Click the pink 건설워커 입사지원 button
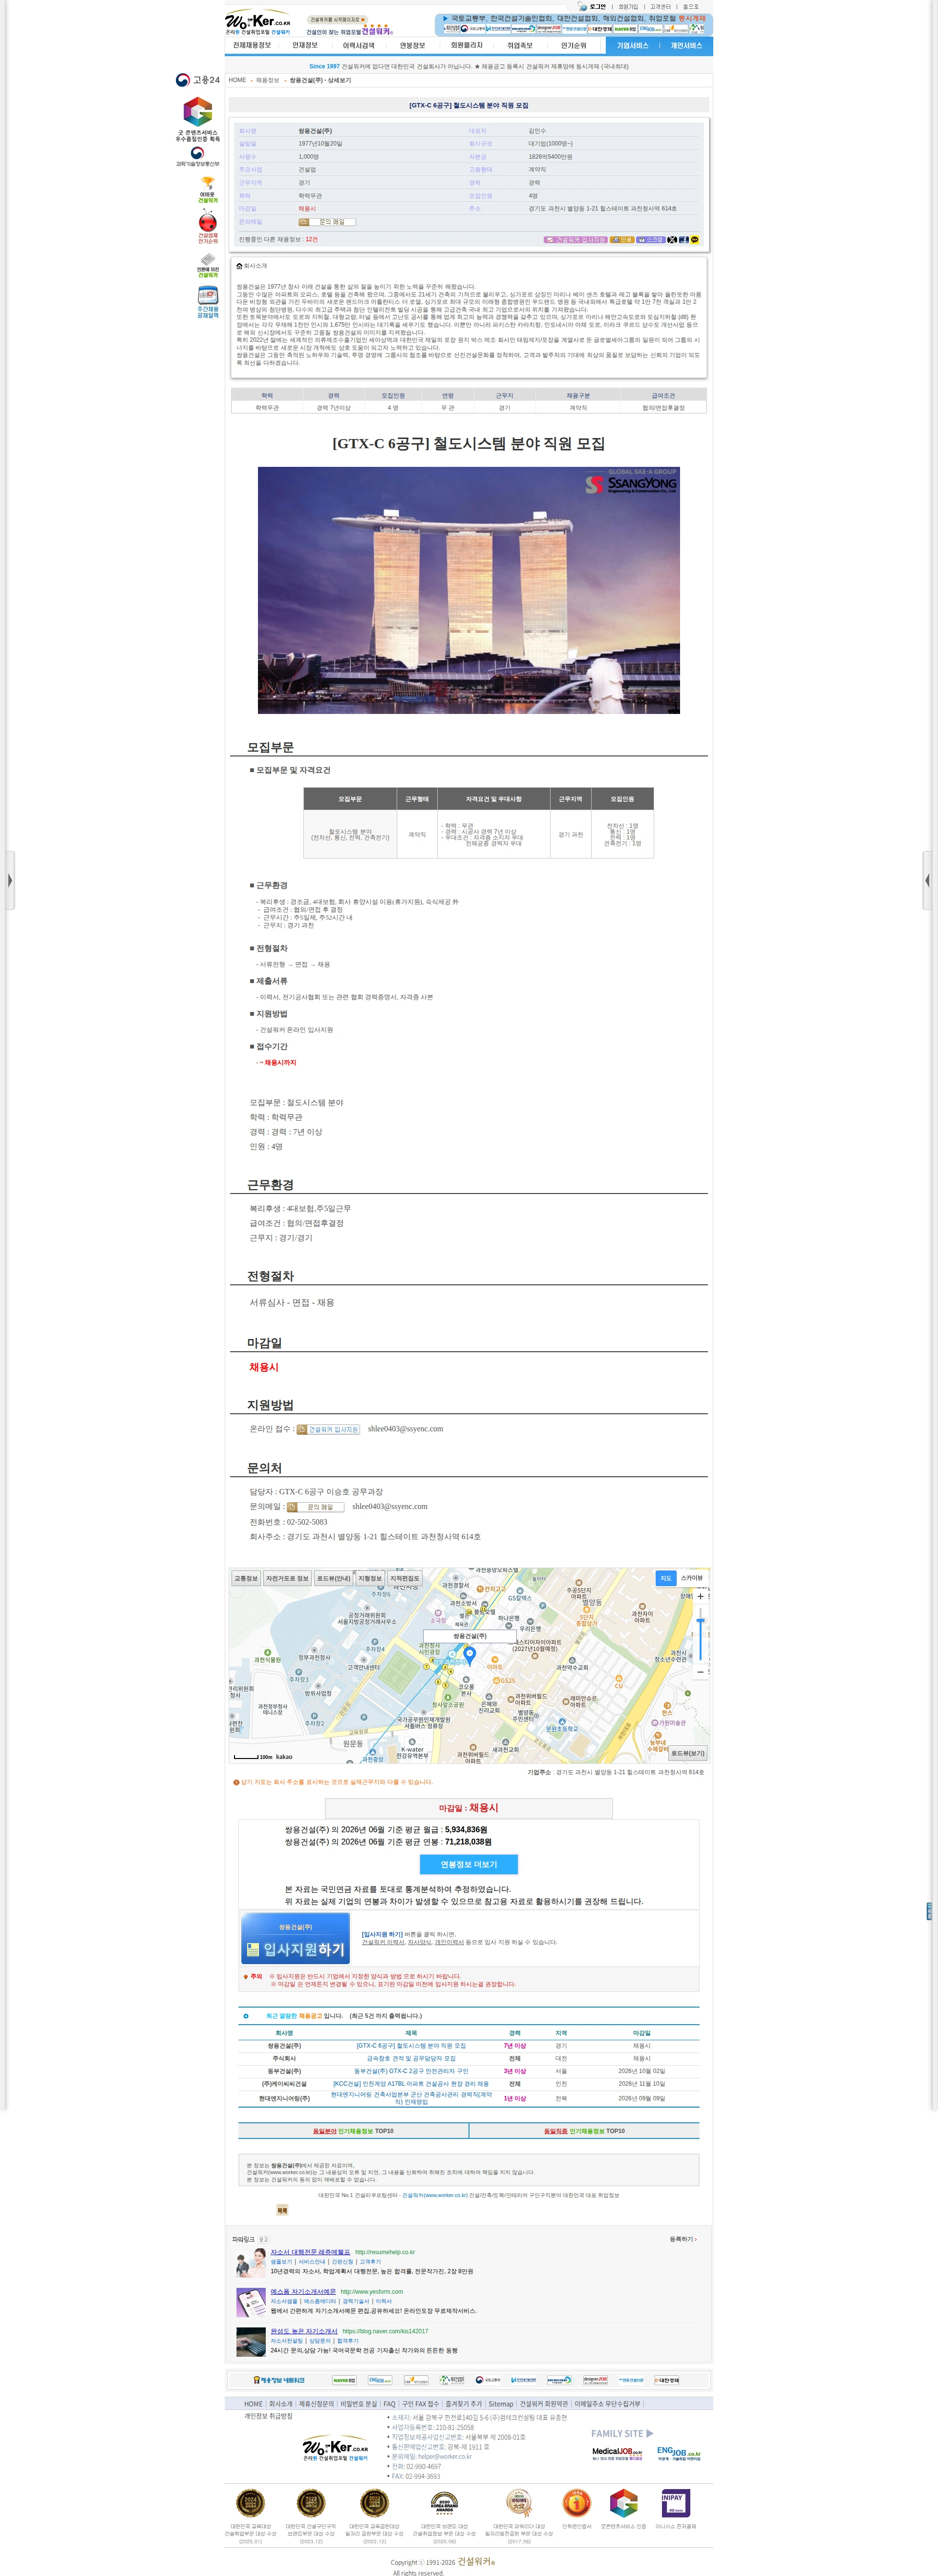 tap(575, 240)
